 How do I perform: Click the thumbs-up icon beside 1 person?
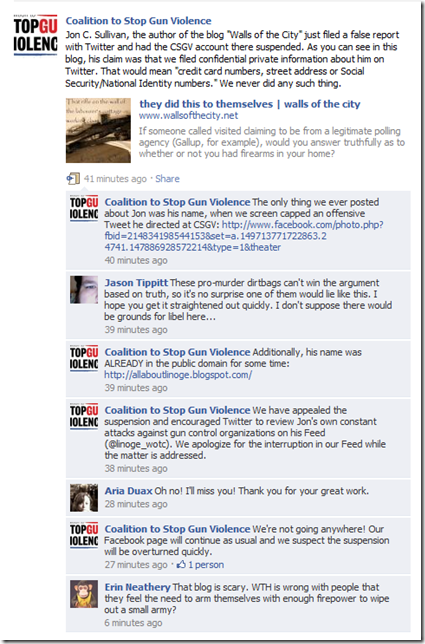tap(181, 565)
